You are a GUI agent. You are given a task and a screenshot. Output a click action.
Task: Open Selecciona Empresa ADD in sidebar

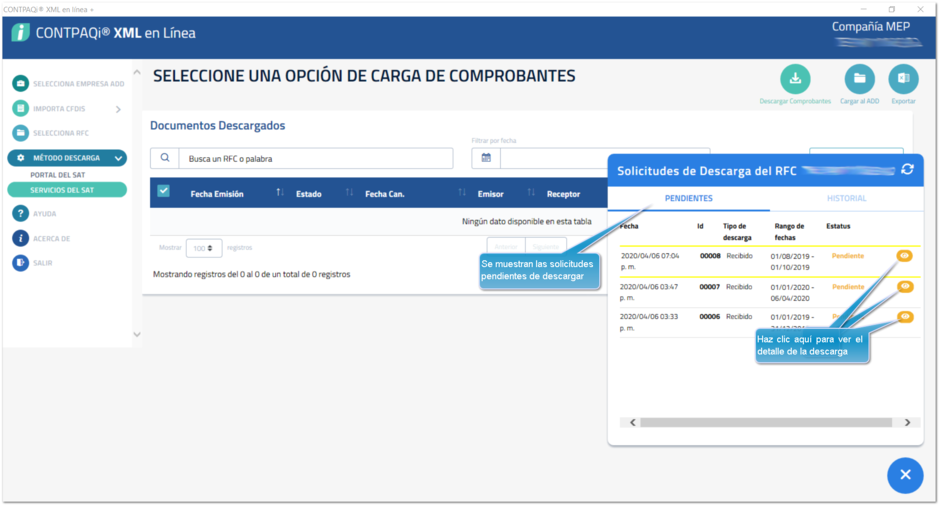pos(68,83)
